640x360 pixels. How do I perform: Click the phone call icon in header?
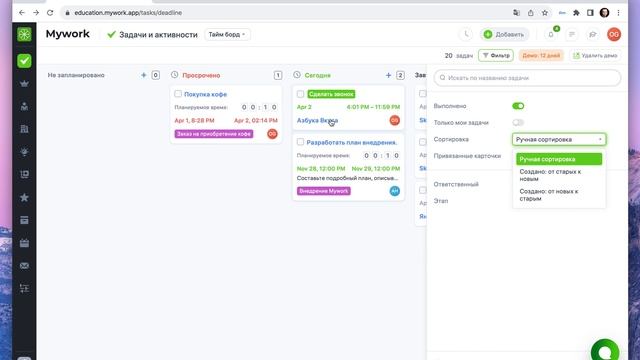[466, 34]
